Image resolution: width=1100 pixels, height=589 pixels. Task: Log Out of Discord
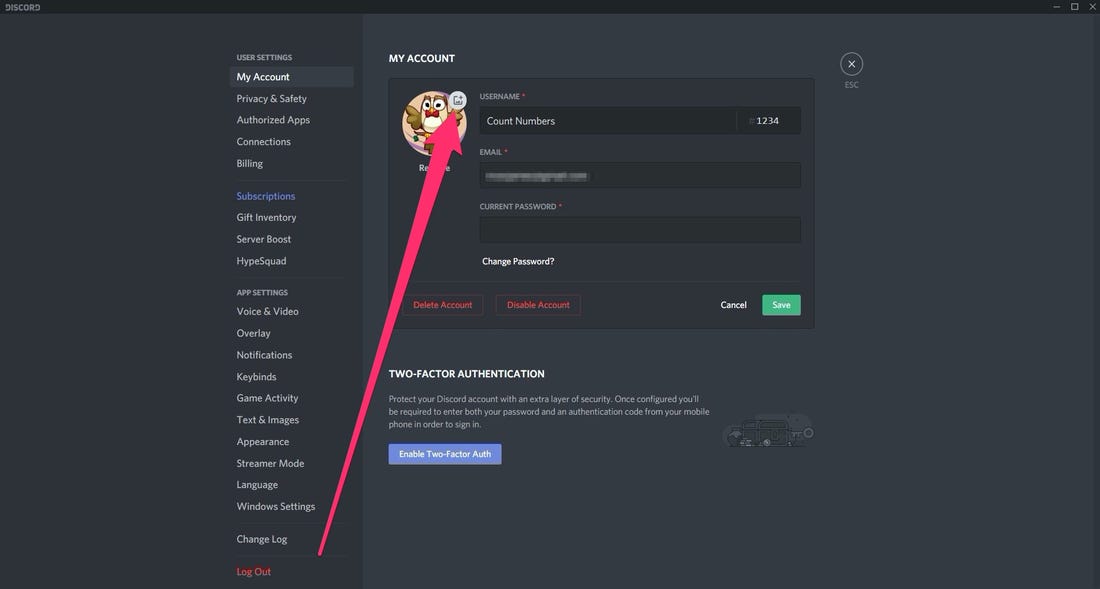(x=254, y=571)
